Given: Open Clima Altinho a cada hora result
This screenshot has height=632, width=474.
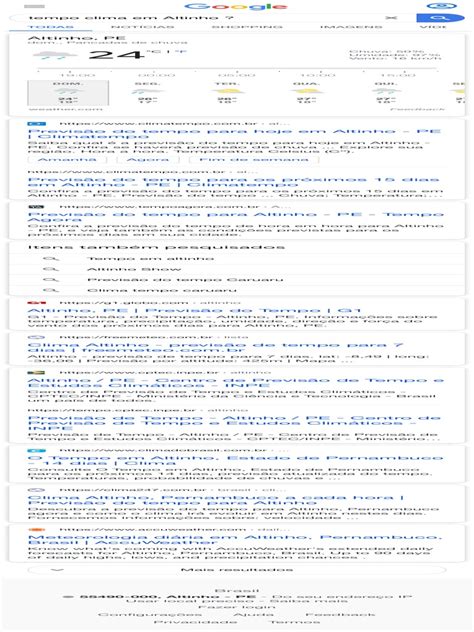Looking at the screenshot, I should pos(216,500).
